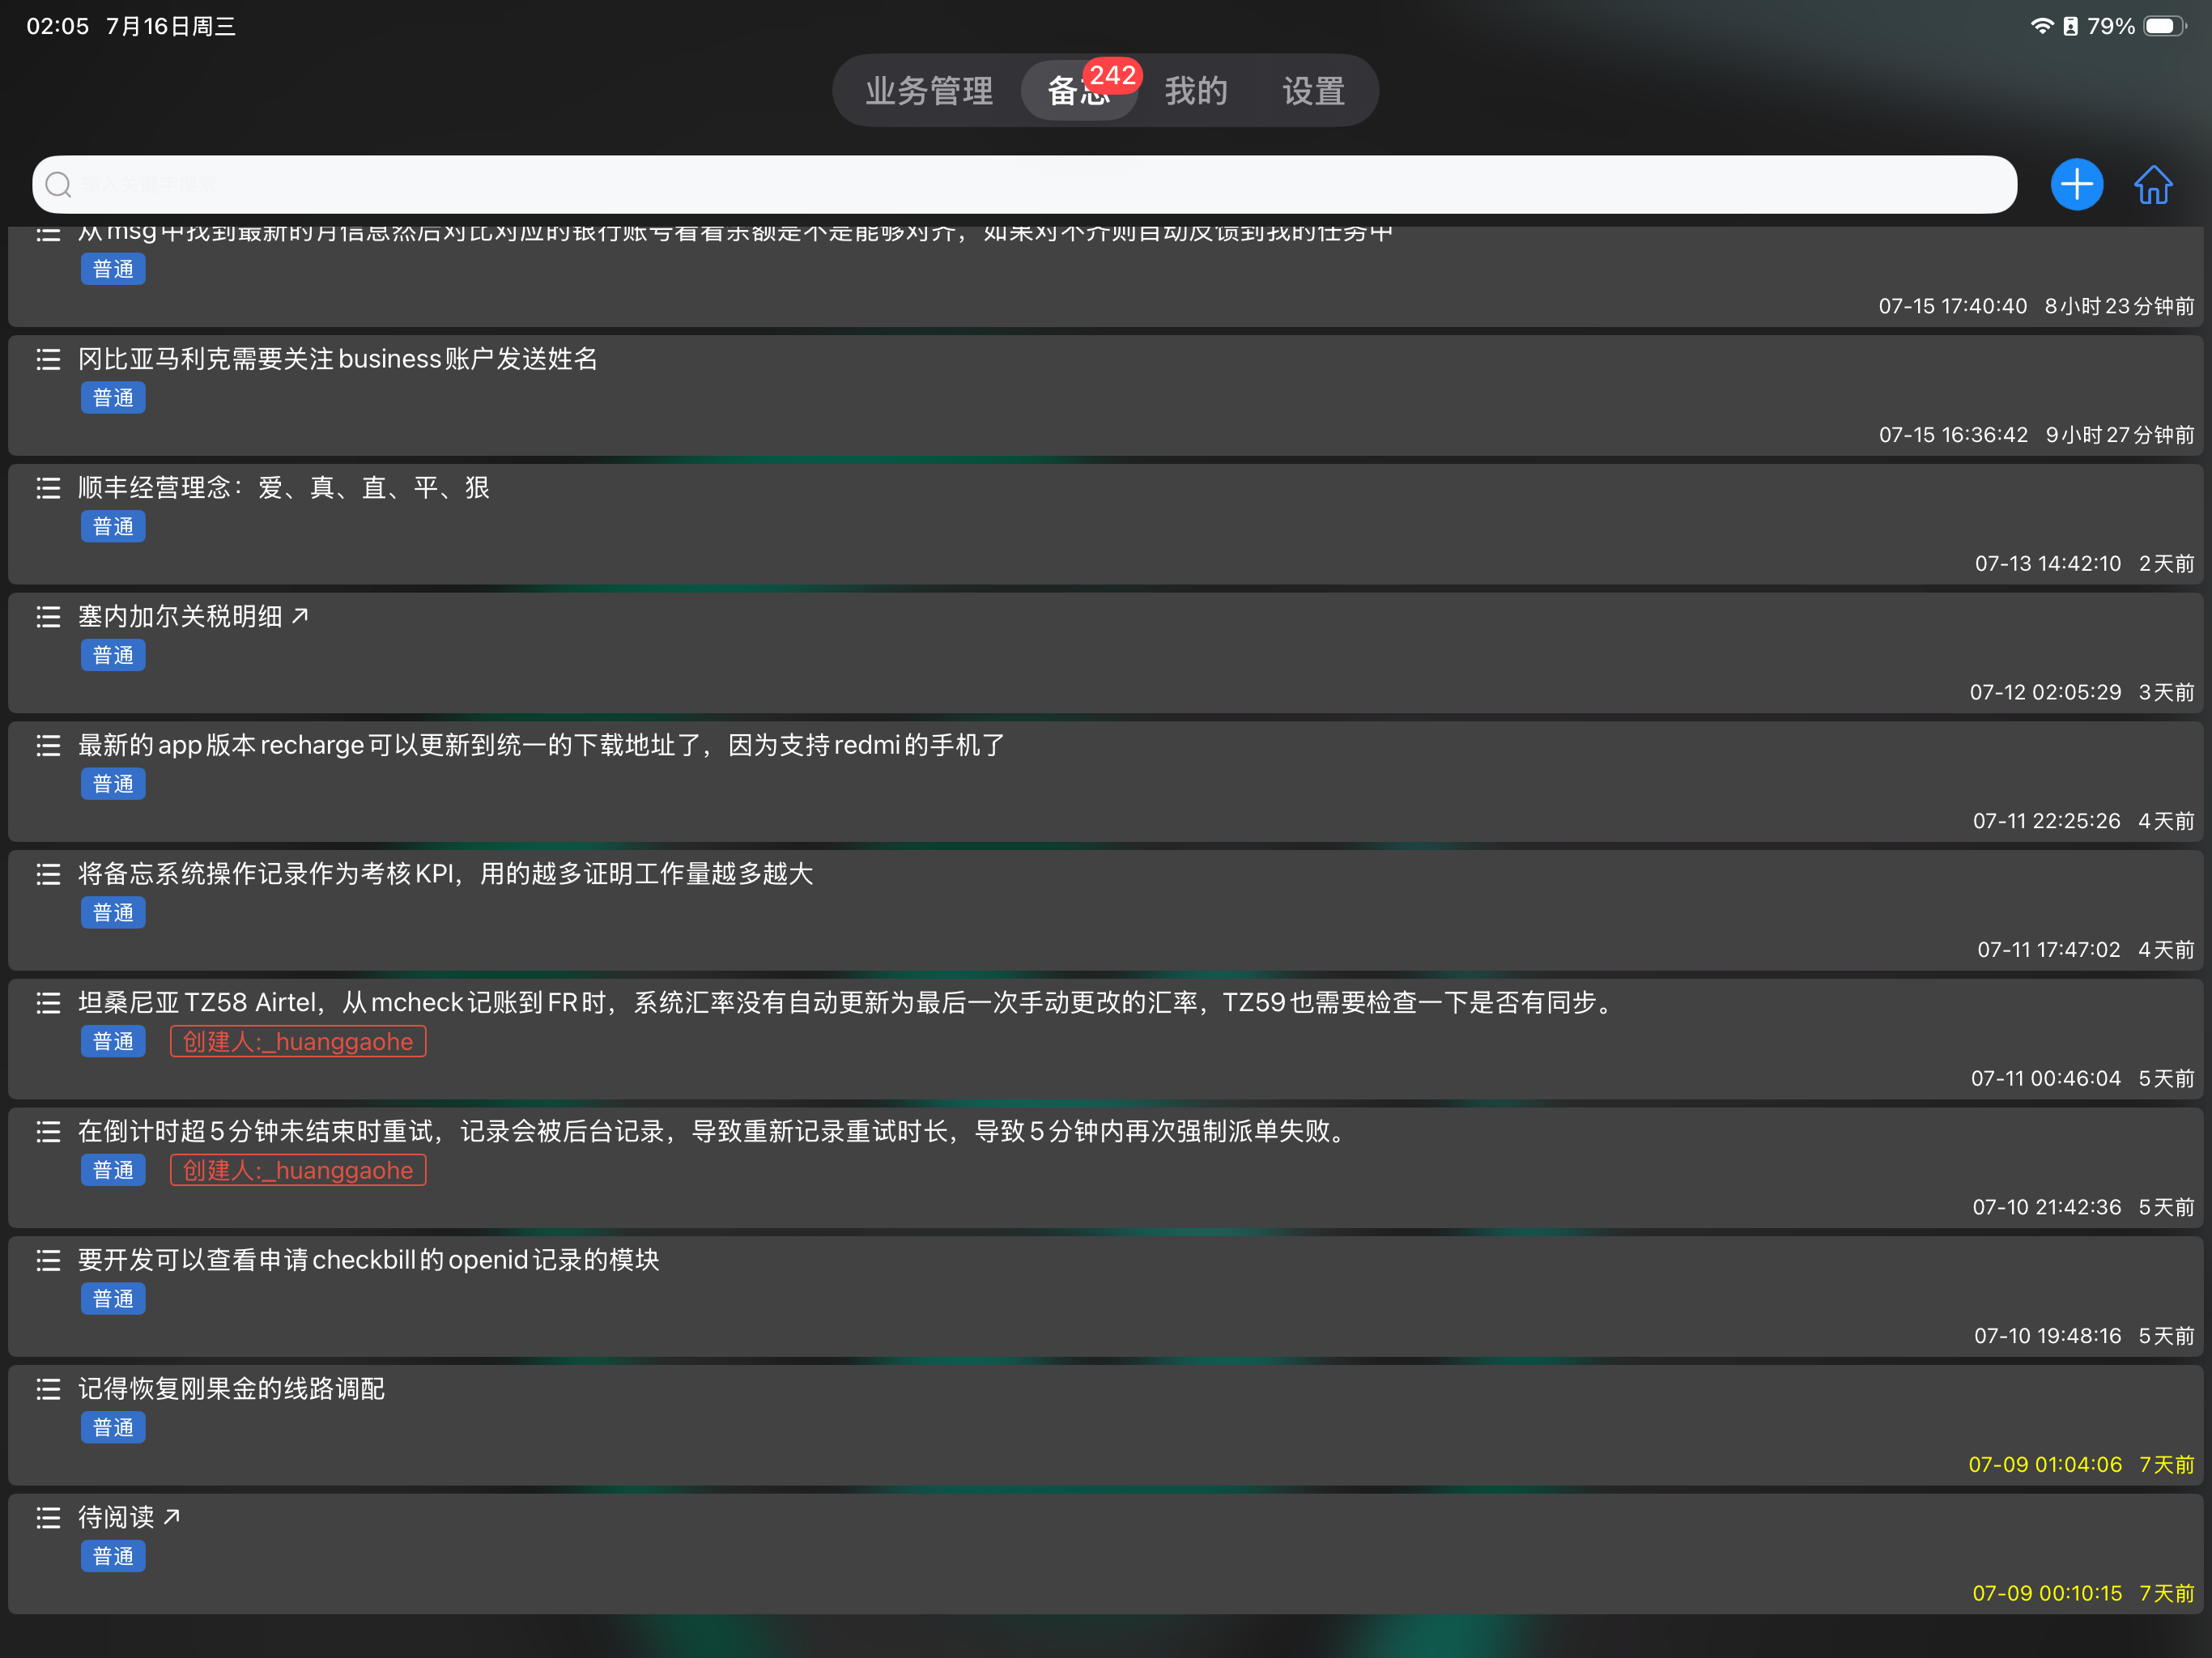2212x1658 pixels.
Task: Tap list icon of the 记得恢复刚果金 memo
Action: pyautogui.click(x=48, y=1389)
